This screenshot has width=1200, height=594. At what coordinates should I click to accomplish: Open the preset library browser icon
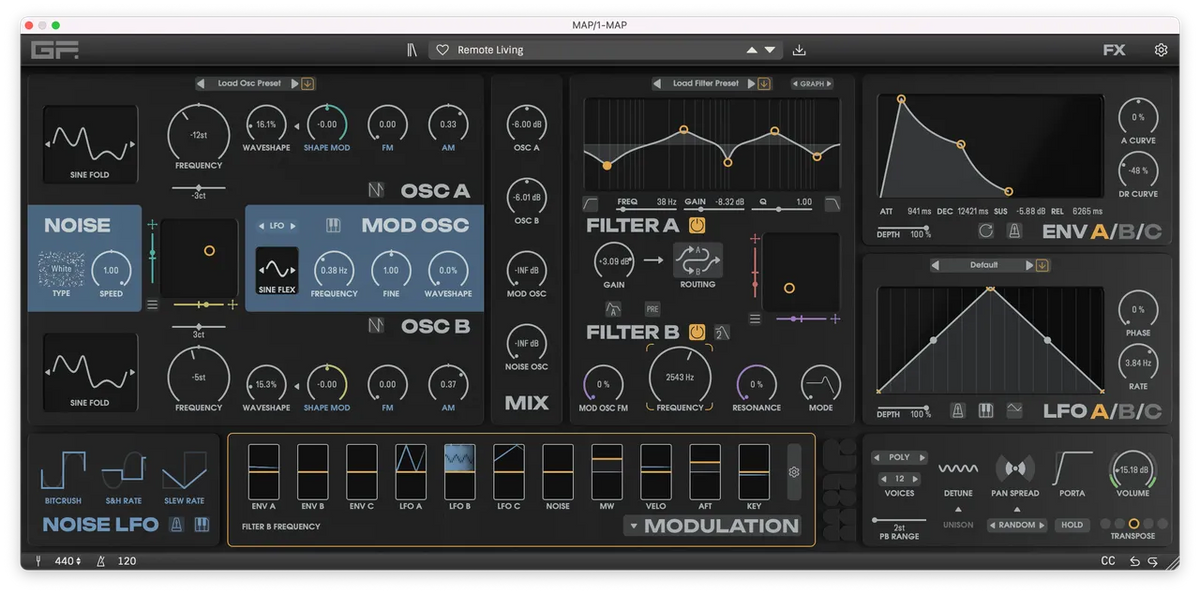point(411,50)
